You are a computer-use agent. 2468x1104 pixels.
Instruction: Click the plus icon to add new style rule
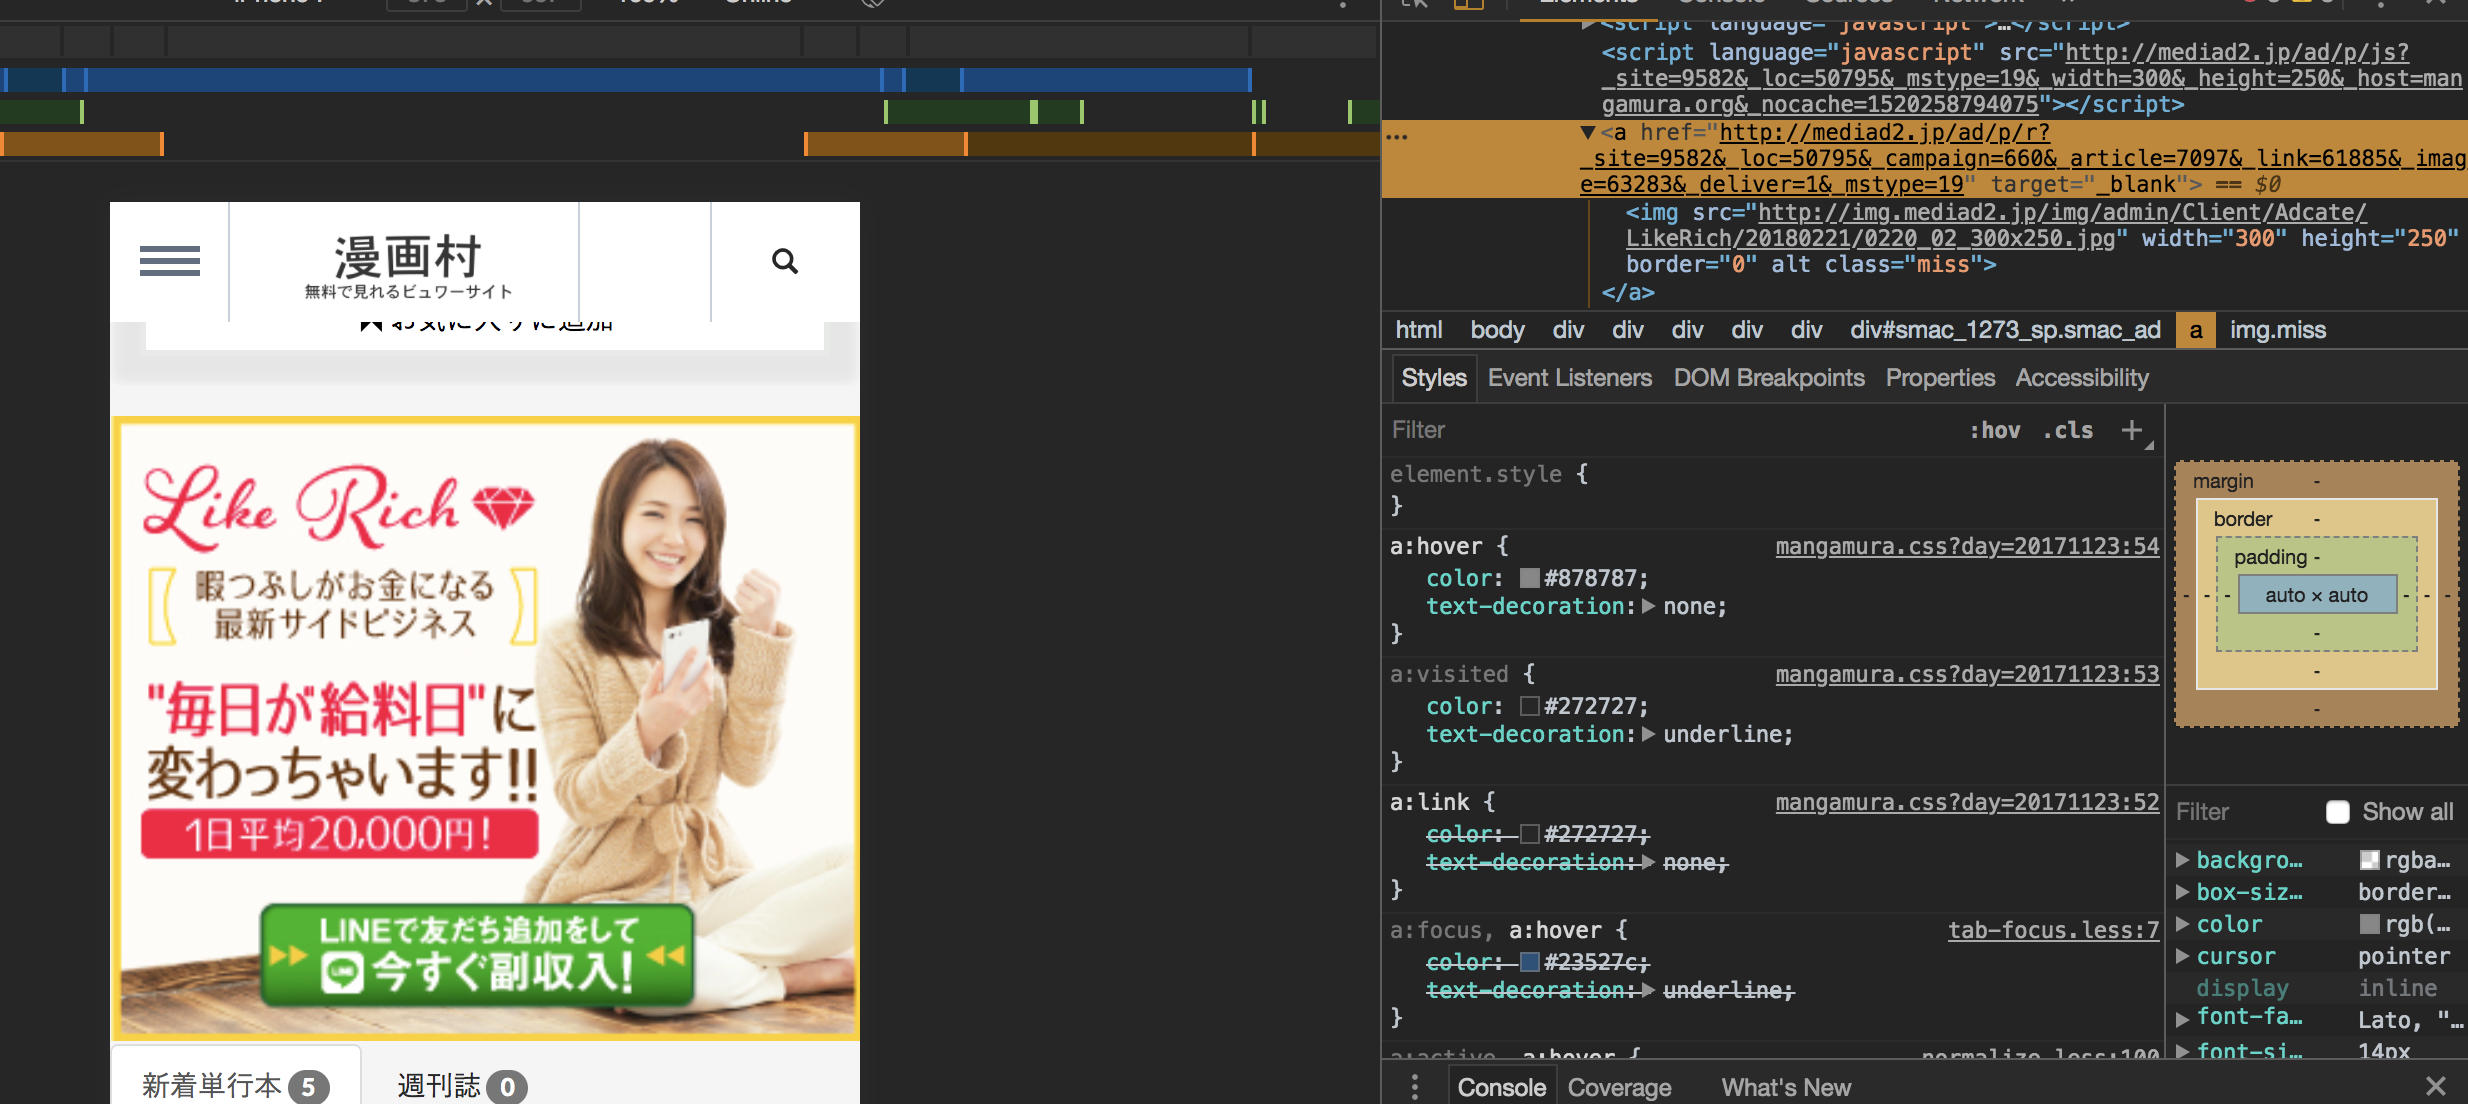(x=2131, y=430)
